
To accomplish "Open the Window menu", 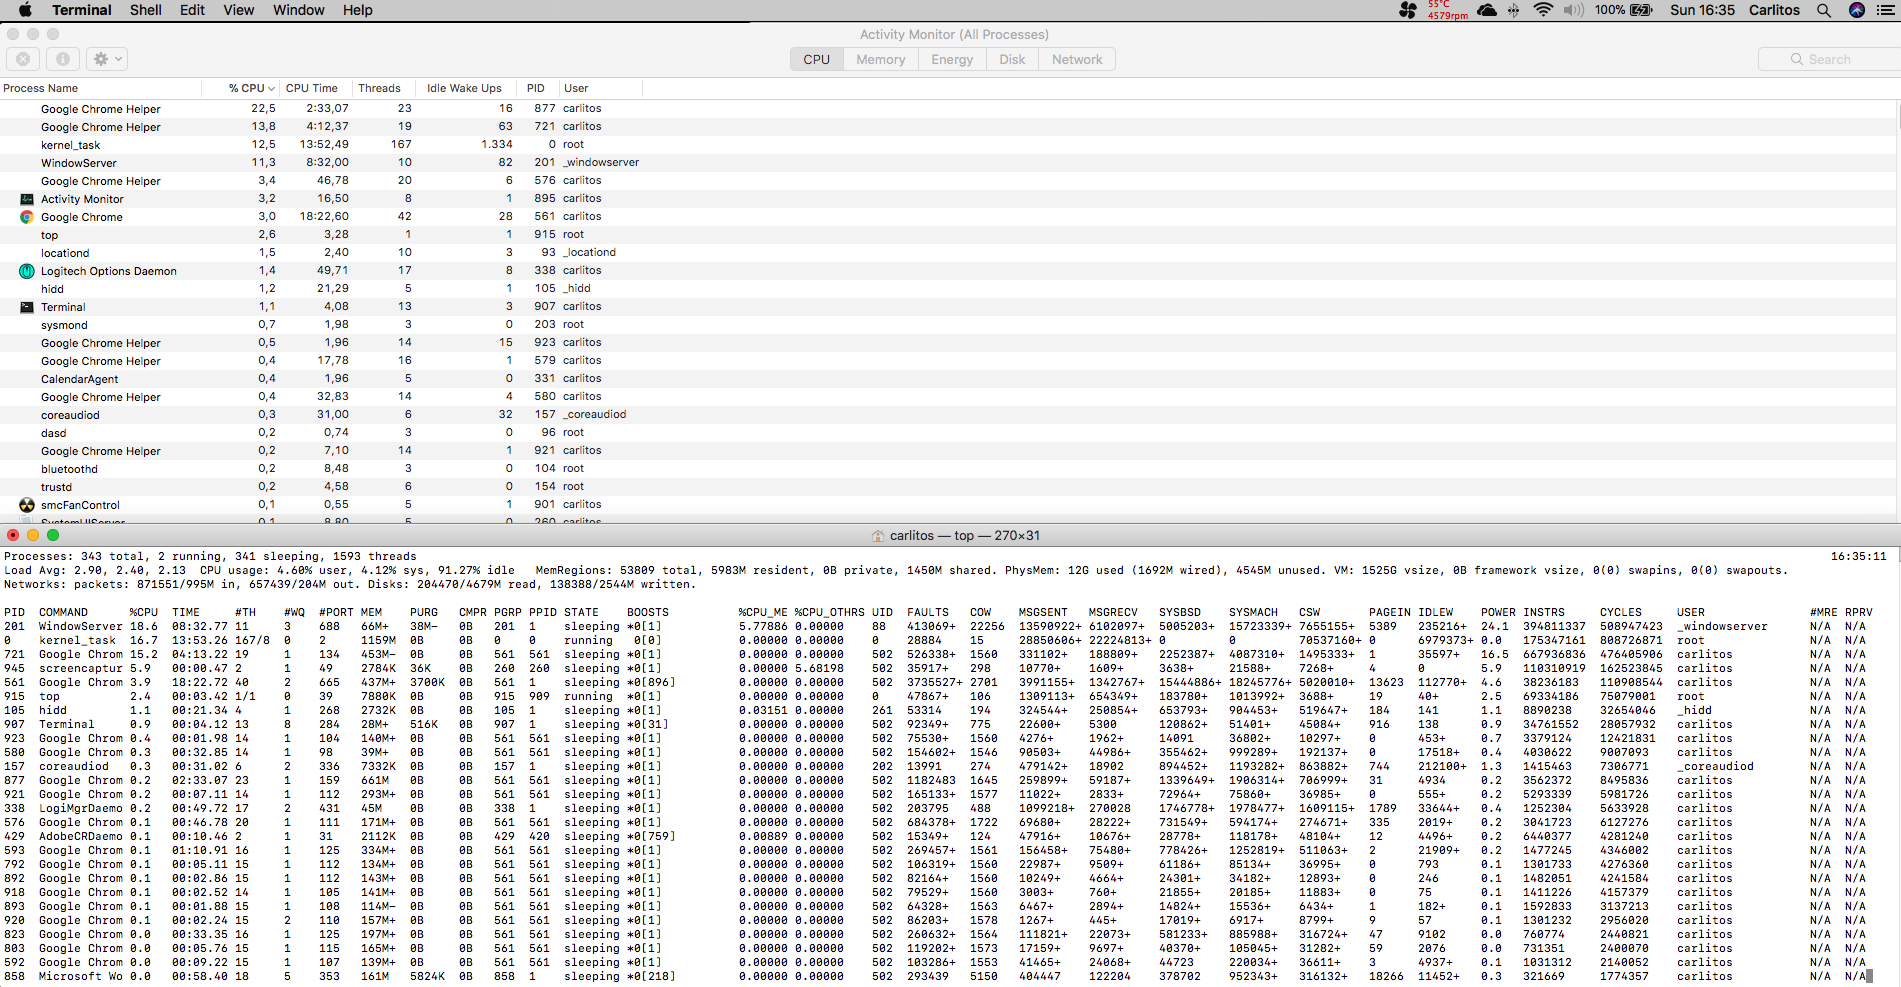I will point(299,10).
